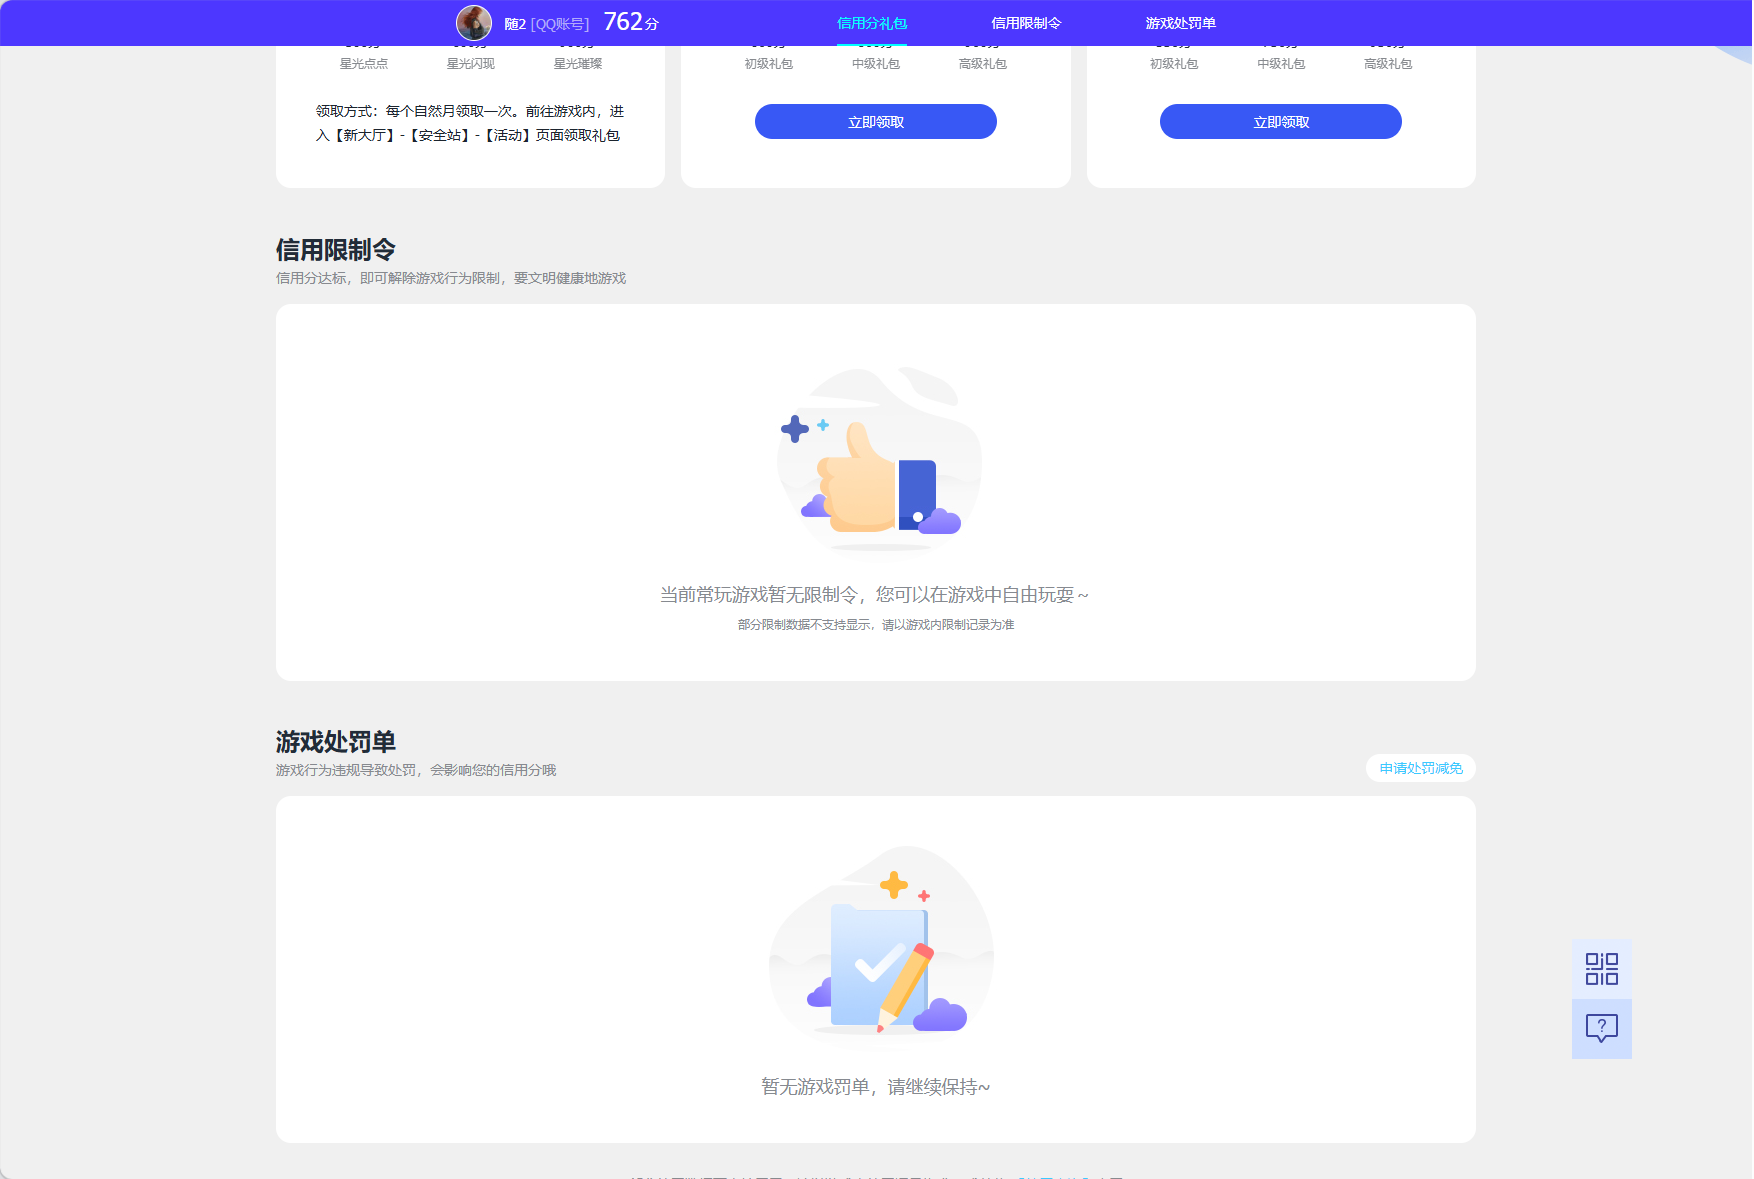
Task: Click 中级礼包 in the middle card
Action: pos(876,64)
